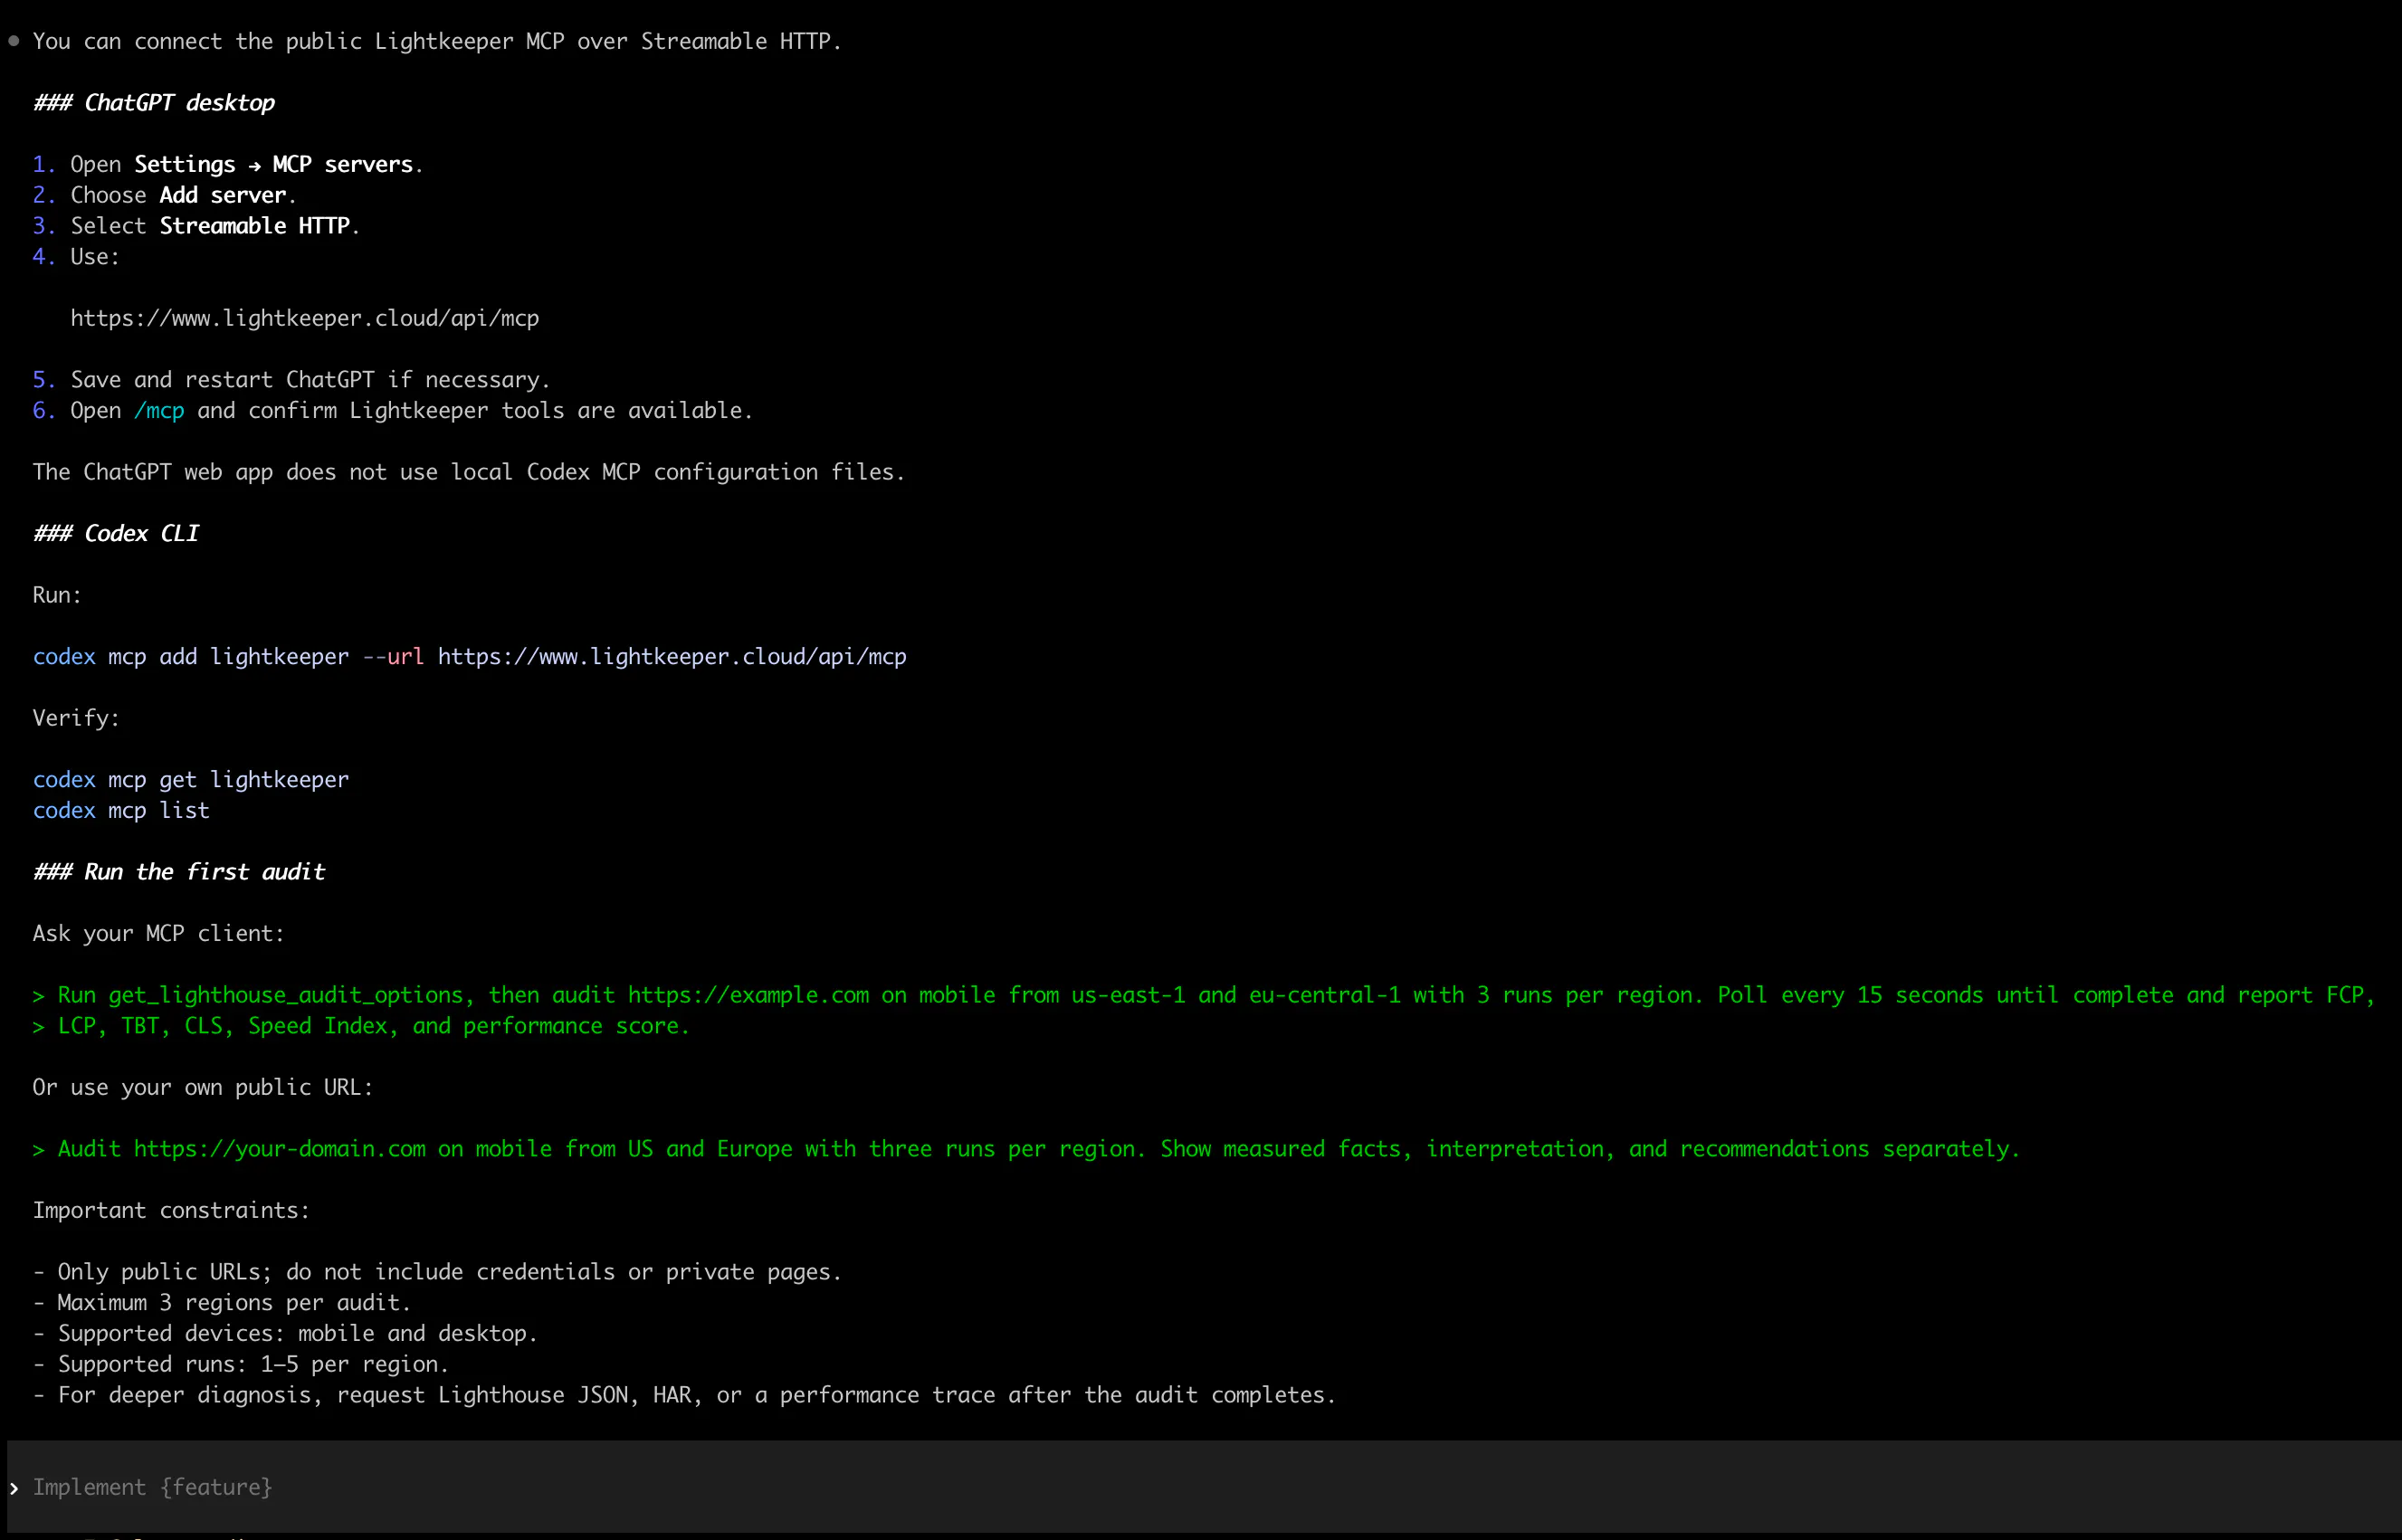Click the '### ChatGPT desktop' heading
The image size is (2402, 1540).
[154, 103]
